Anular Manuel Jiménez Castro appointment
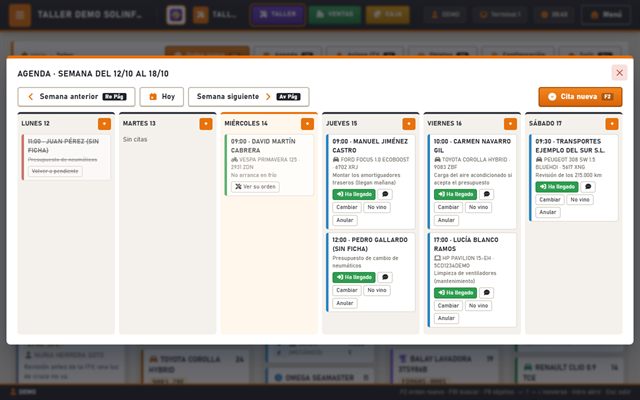 (345, 220)
